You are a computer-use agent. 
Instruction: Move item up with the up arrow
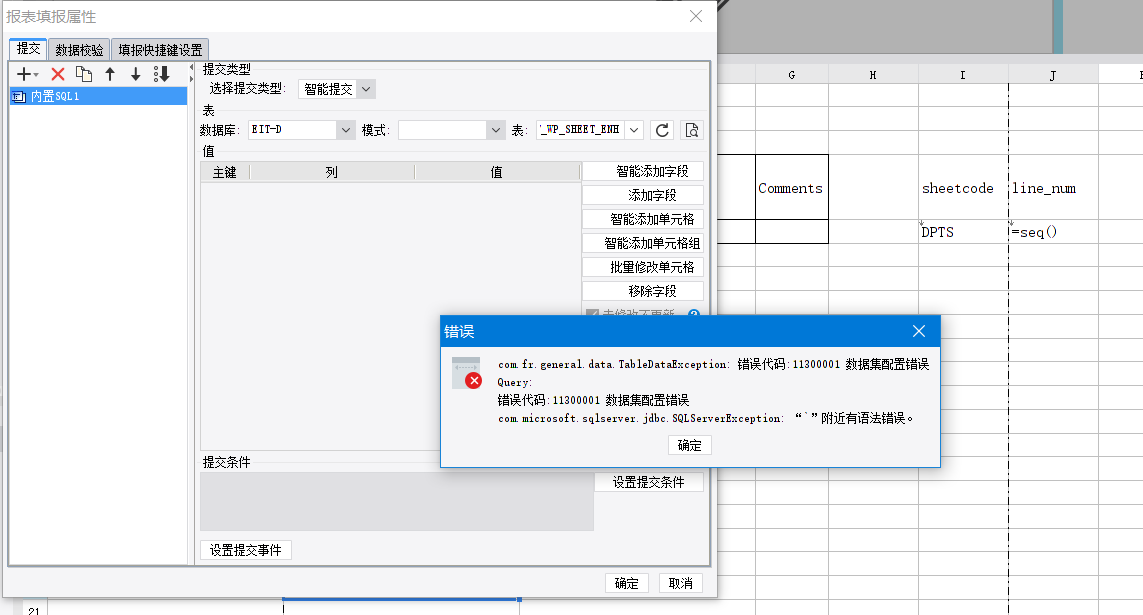[110, 74]
